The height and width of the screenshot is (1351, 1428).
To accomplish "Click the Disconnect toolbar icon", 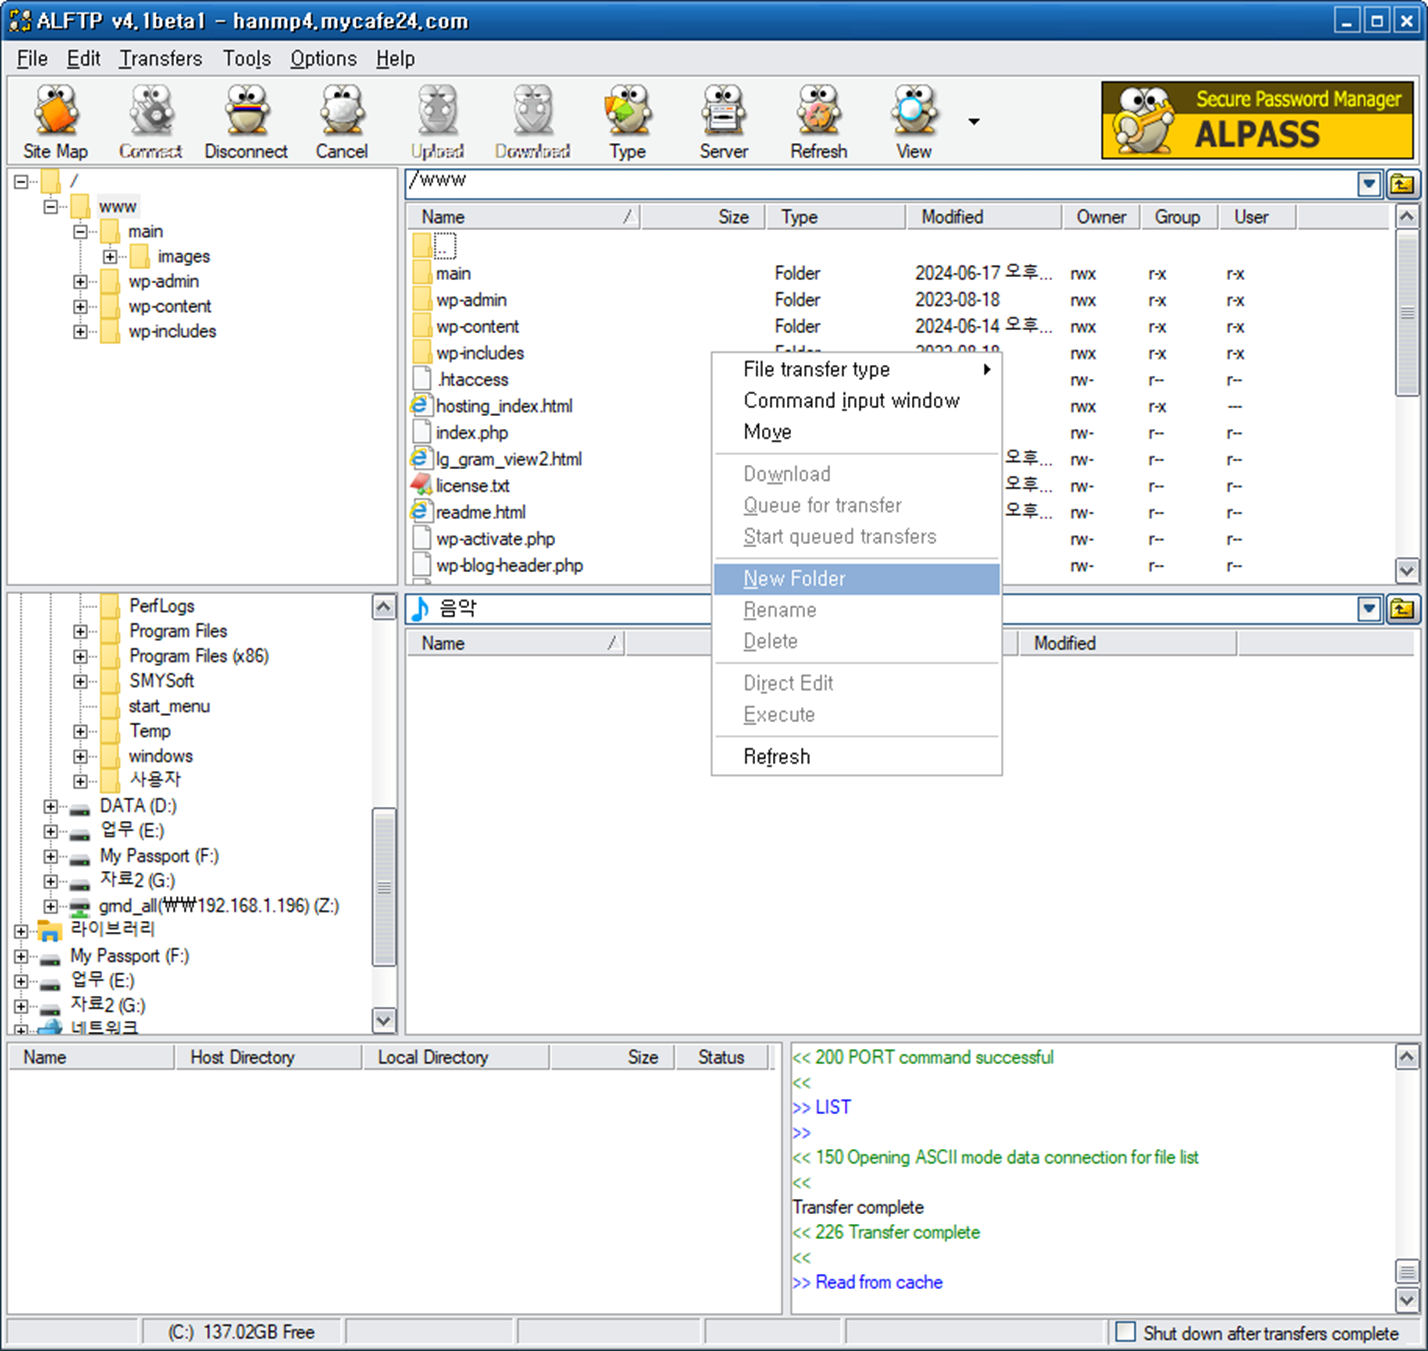I will pyautogui.click(x=246, y=122).
